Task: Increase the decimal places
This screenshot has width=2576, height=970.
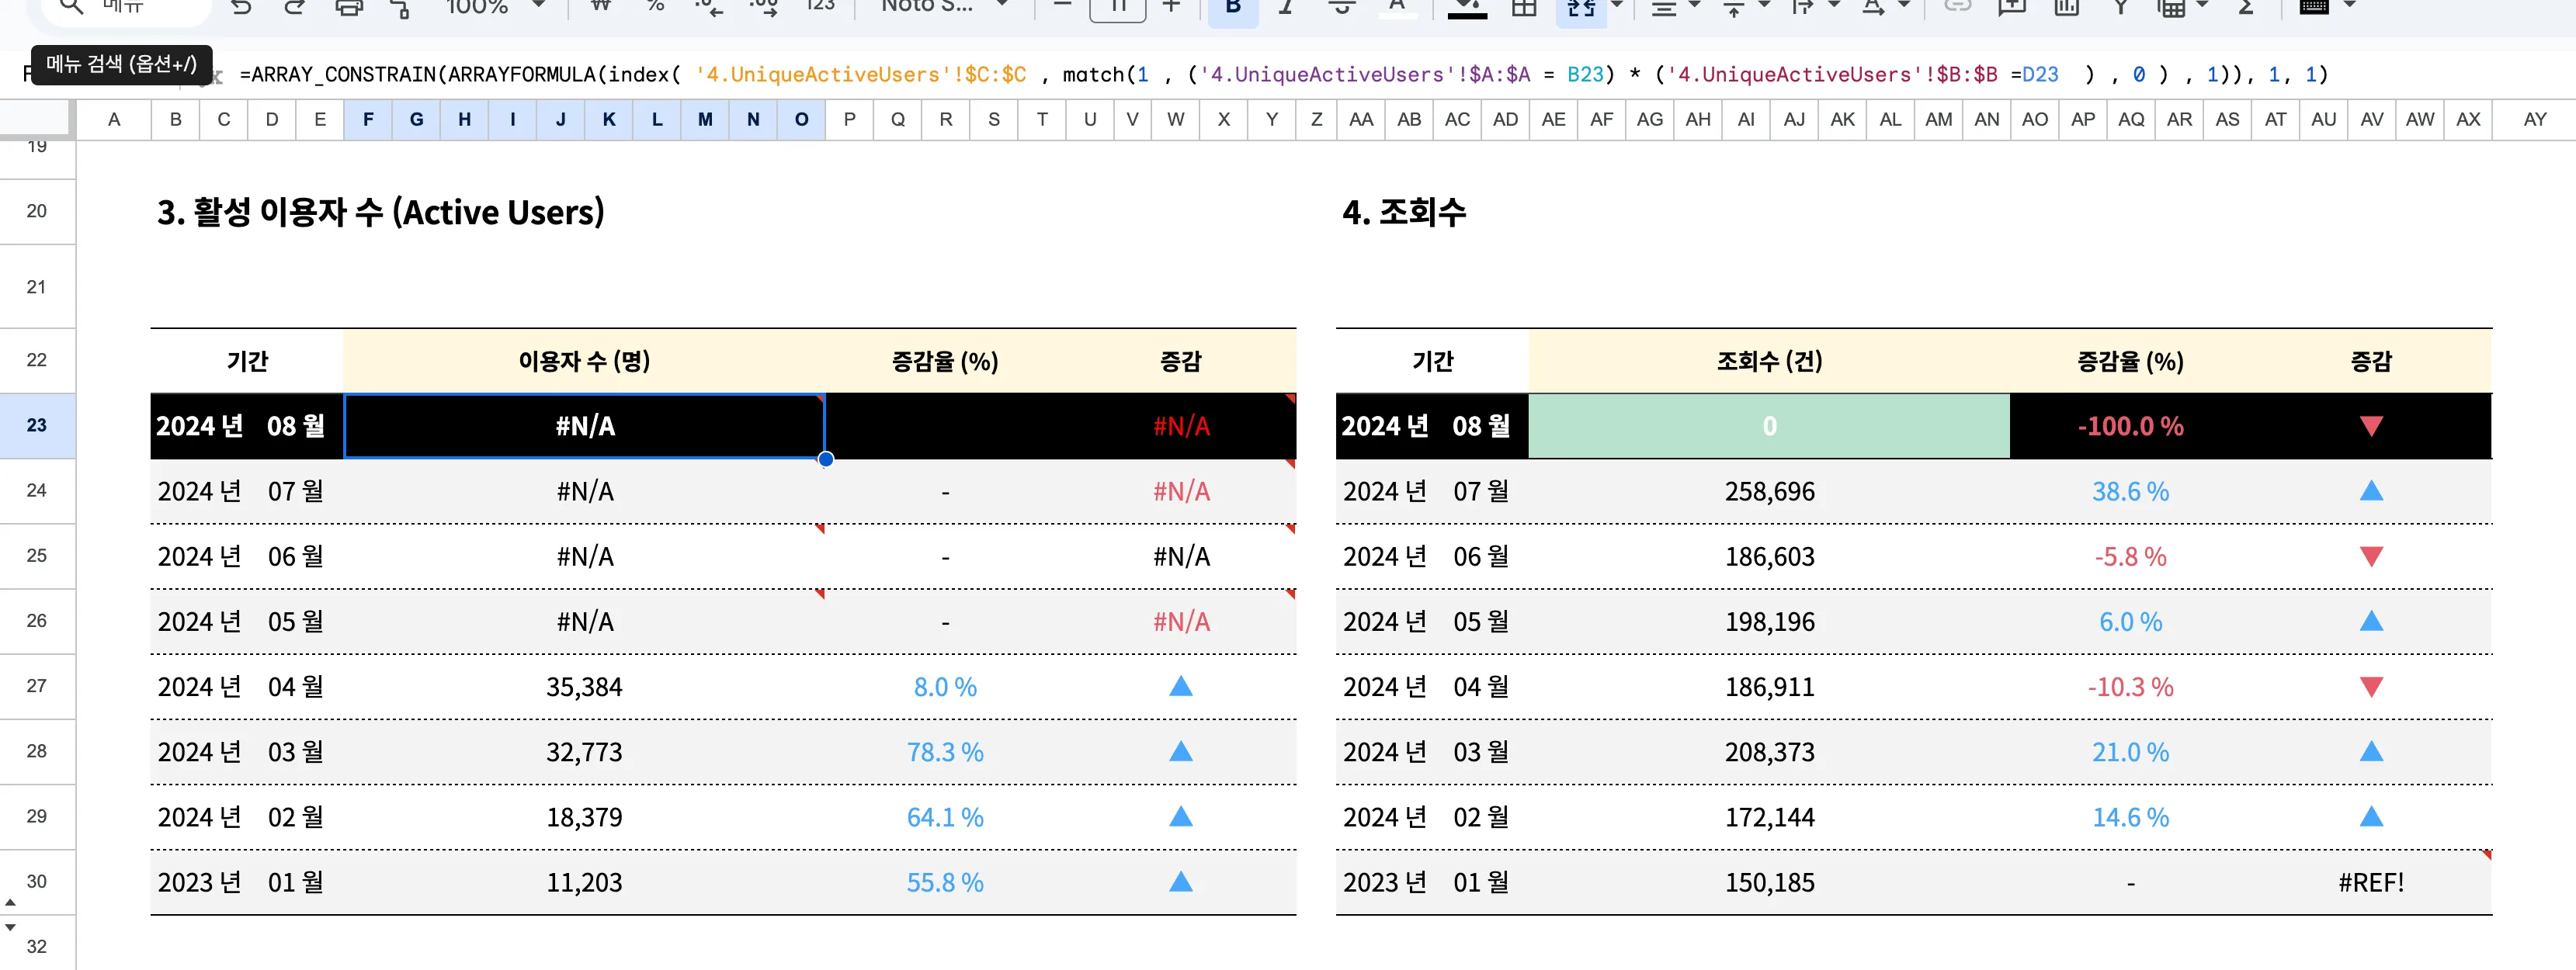Action: pyautogui.click(x=763, y=7)
